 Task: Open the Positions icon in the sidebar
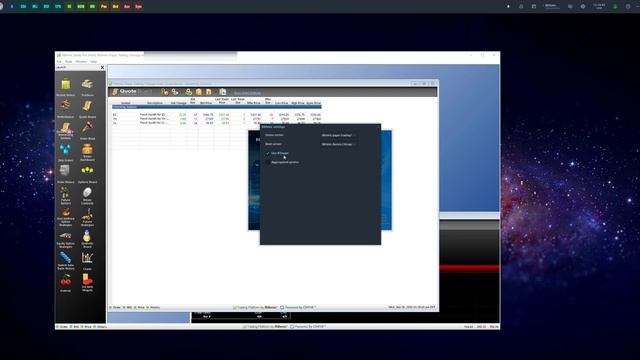(87, 84)
